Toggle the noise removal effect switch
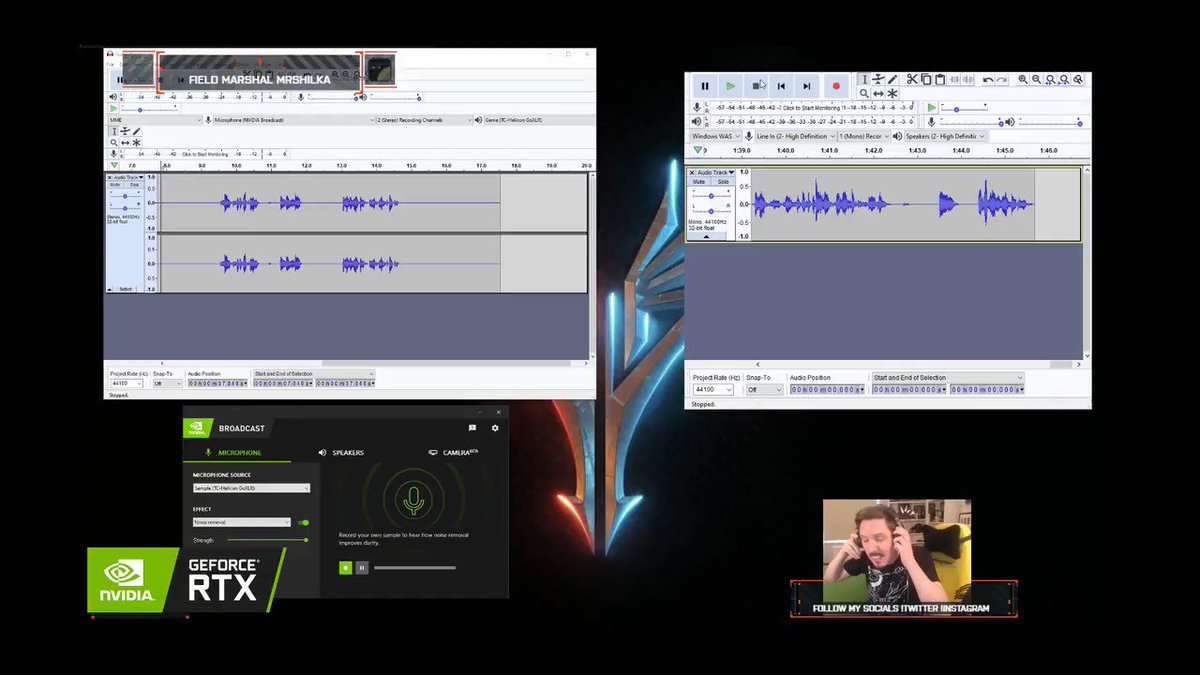Screen dimensions: 1200x675 (302, 522)
